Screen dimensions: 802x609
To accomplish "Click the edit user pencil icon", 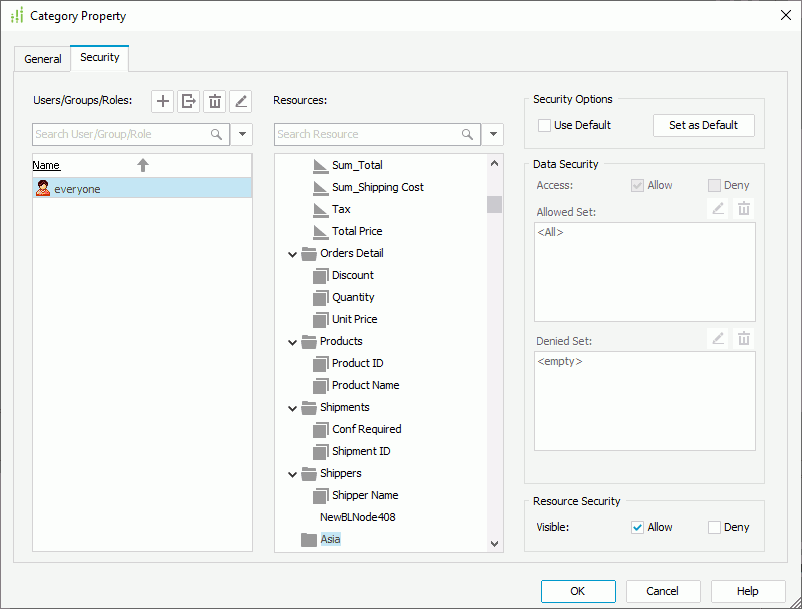I will (240, 101).
